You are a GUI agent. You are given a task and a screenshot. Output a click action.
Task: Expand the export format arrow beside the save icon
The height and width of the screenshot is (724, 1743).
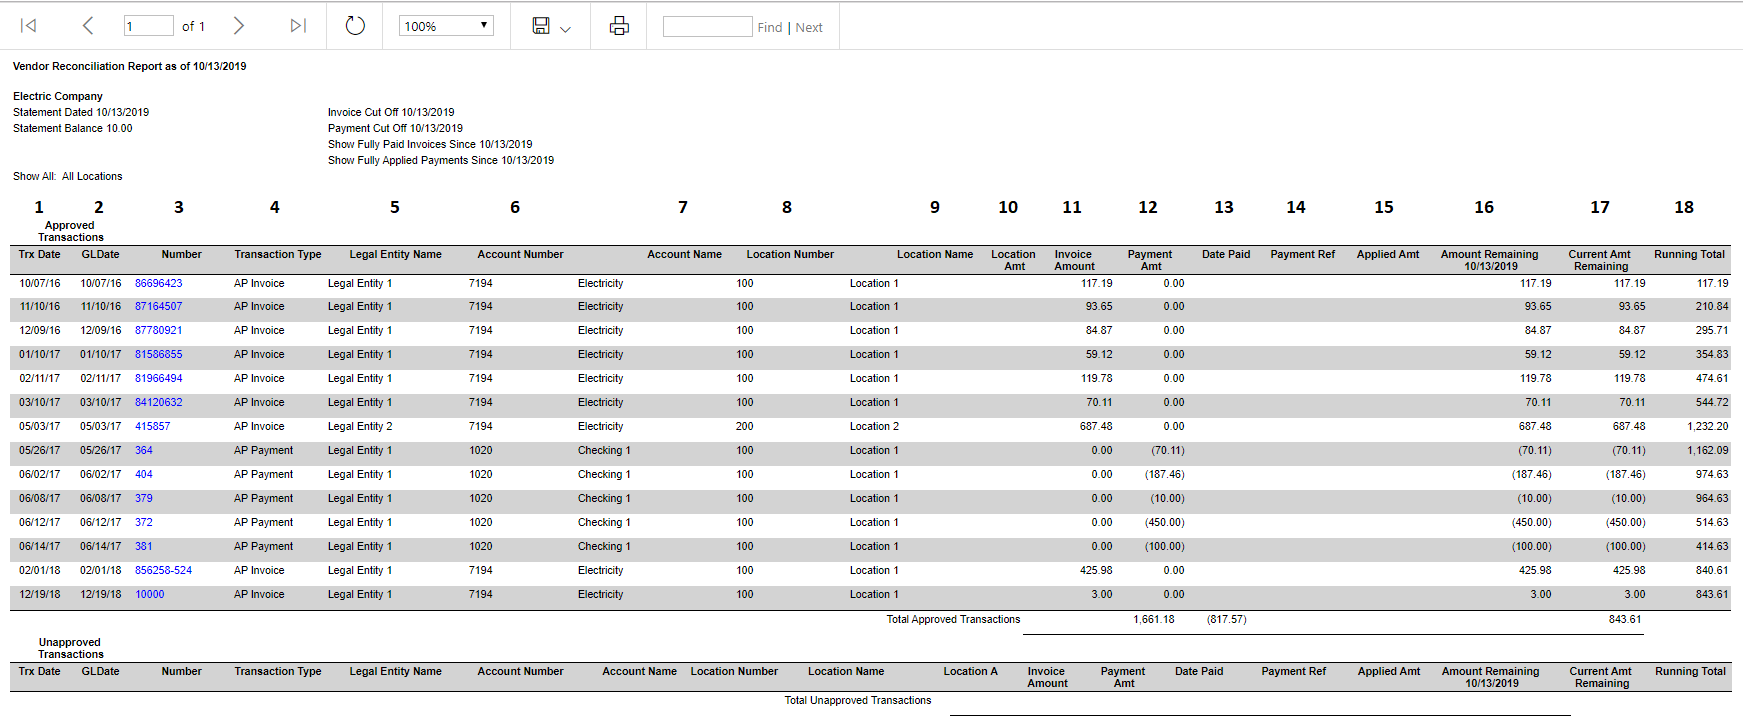click(x=565, y=29)
